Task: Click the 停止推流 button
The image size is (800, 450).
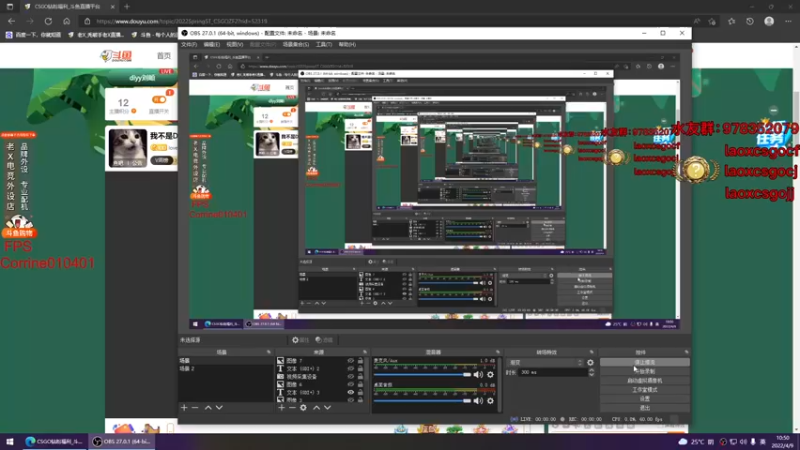Action: 645,362
